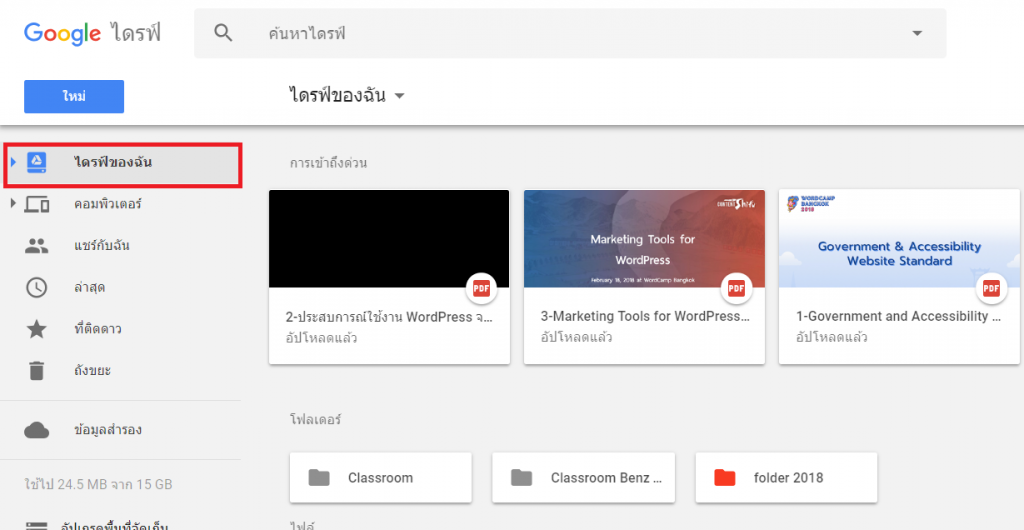Click PDF badge on 1-Government file
The image size is (1024, 530).
(x=991, y=288)
